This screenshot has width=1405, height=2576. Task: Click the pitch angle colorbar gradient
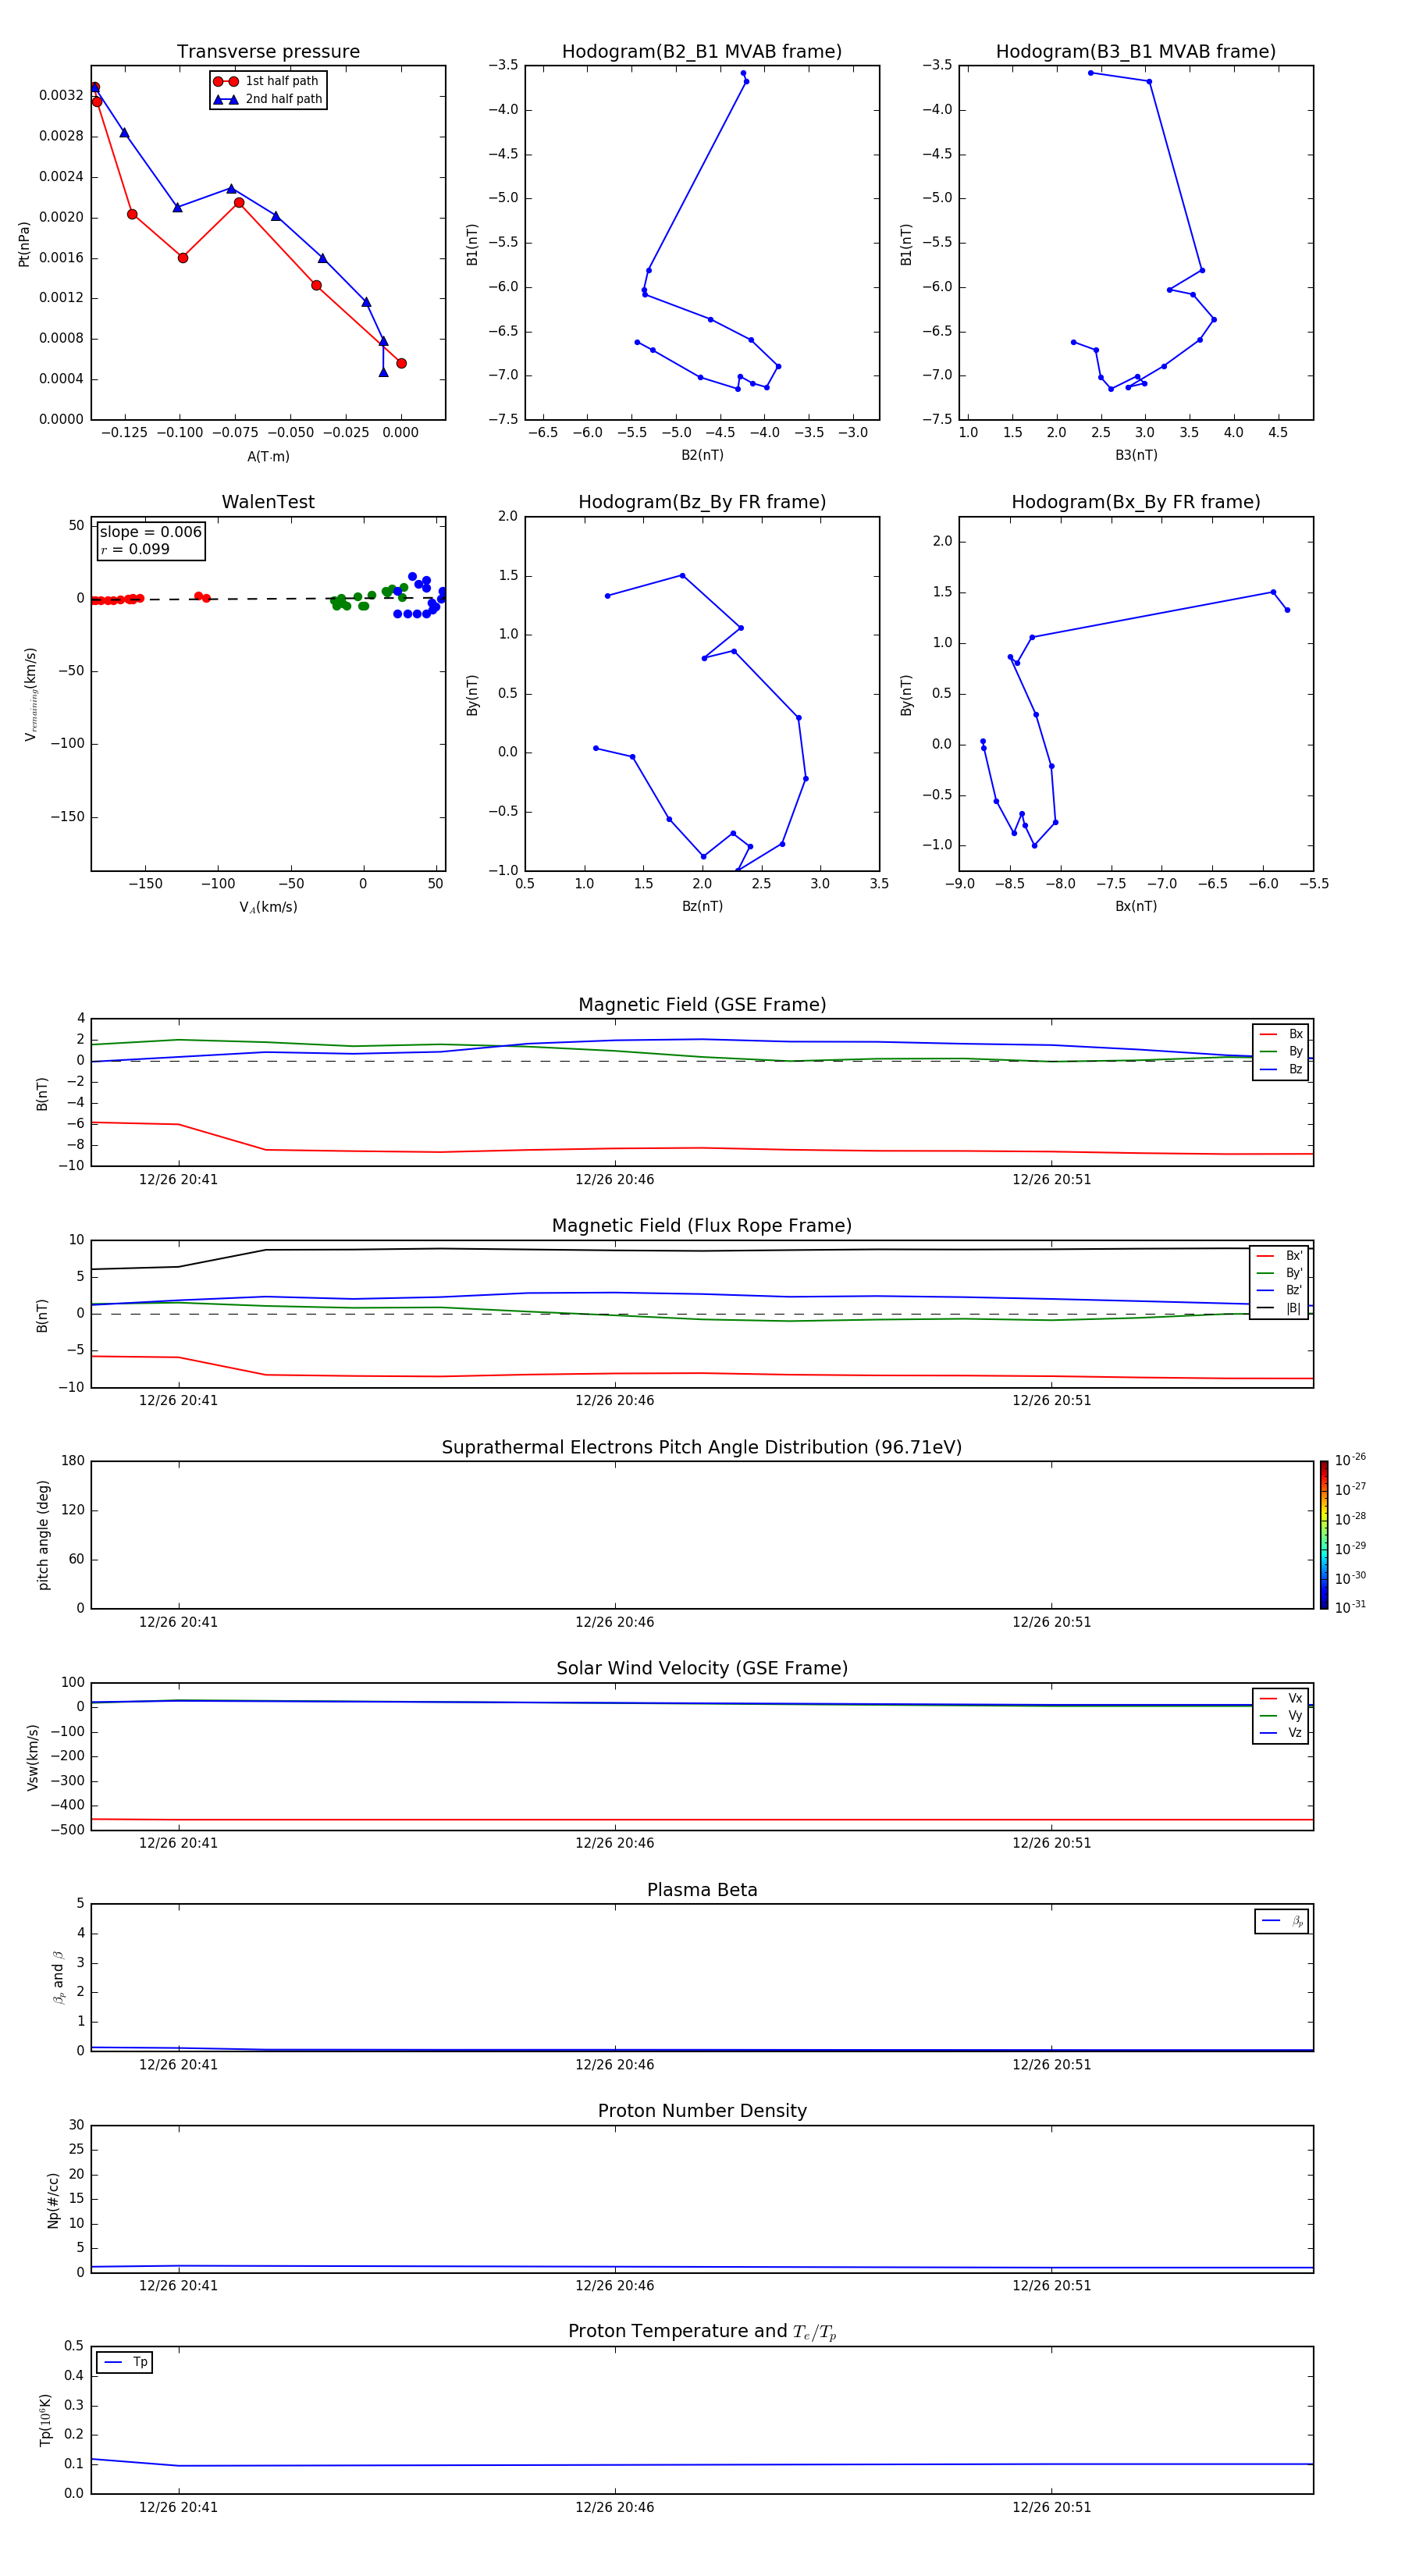tap(1324, 1535)
